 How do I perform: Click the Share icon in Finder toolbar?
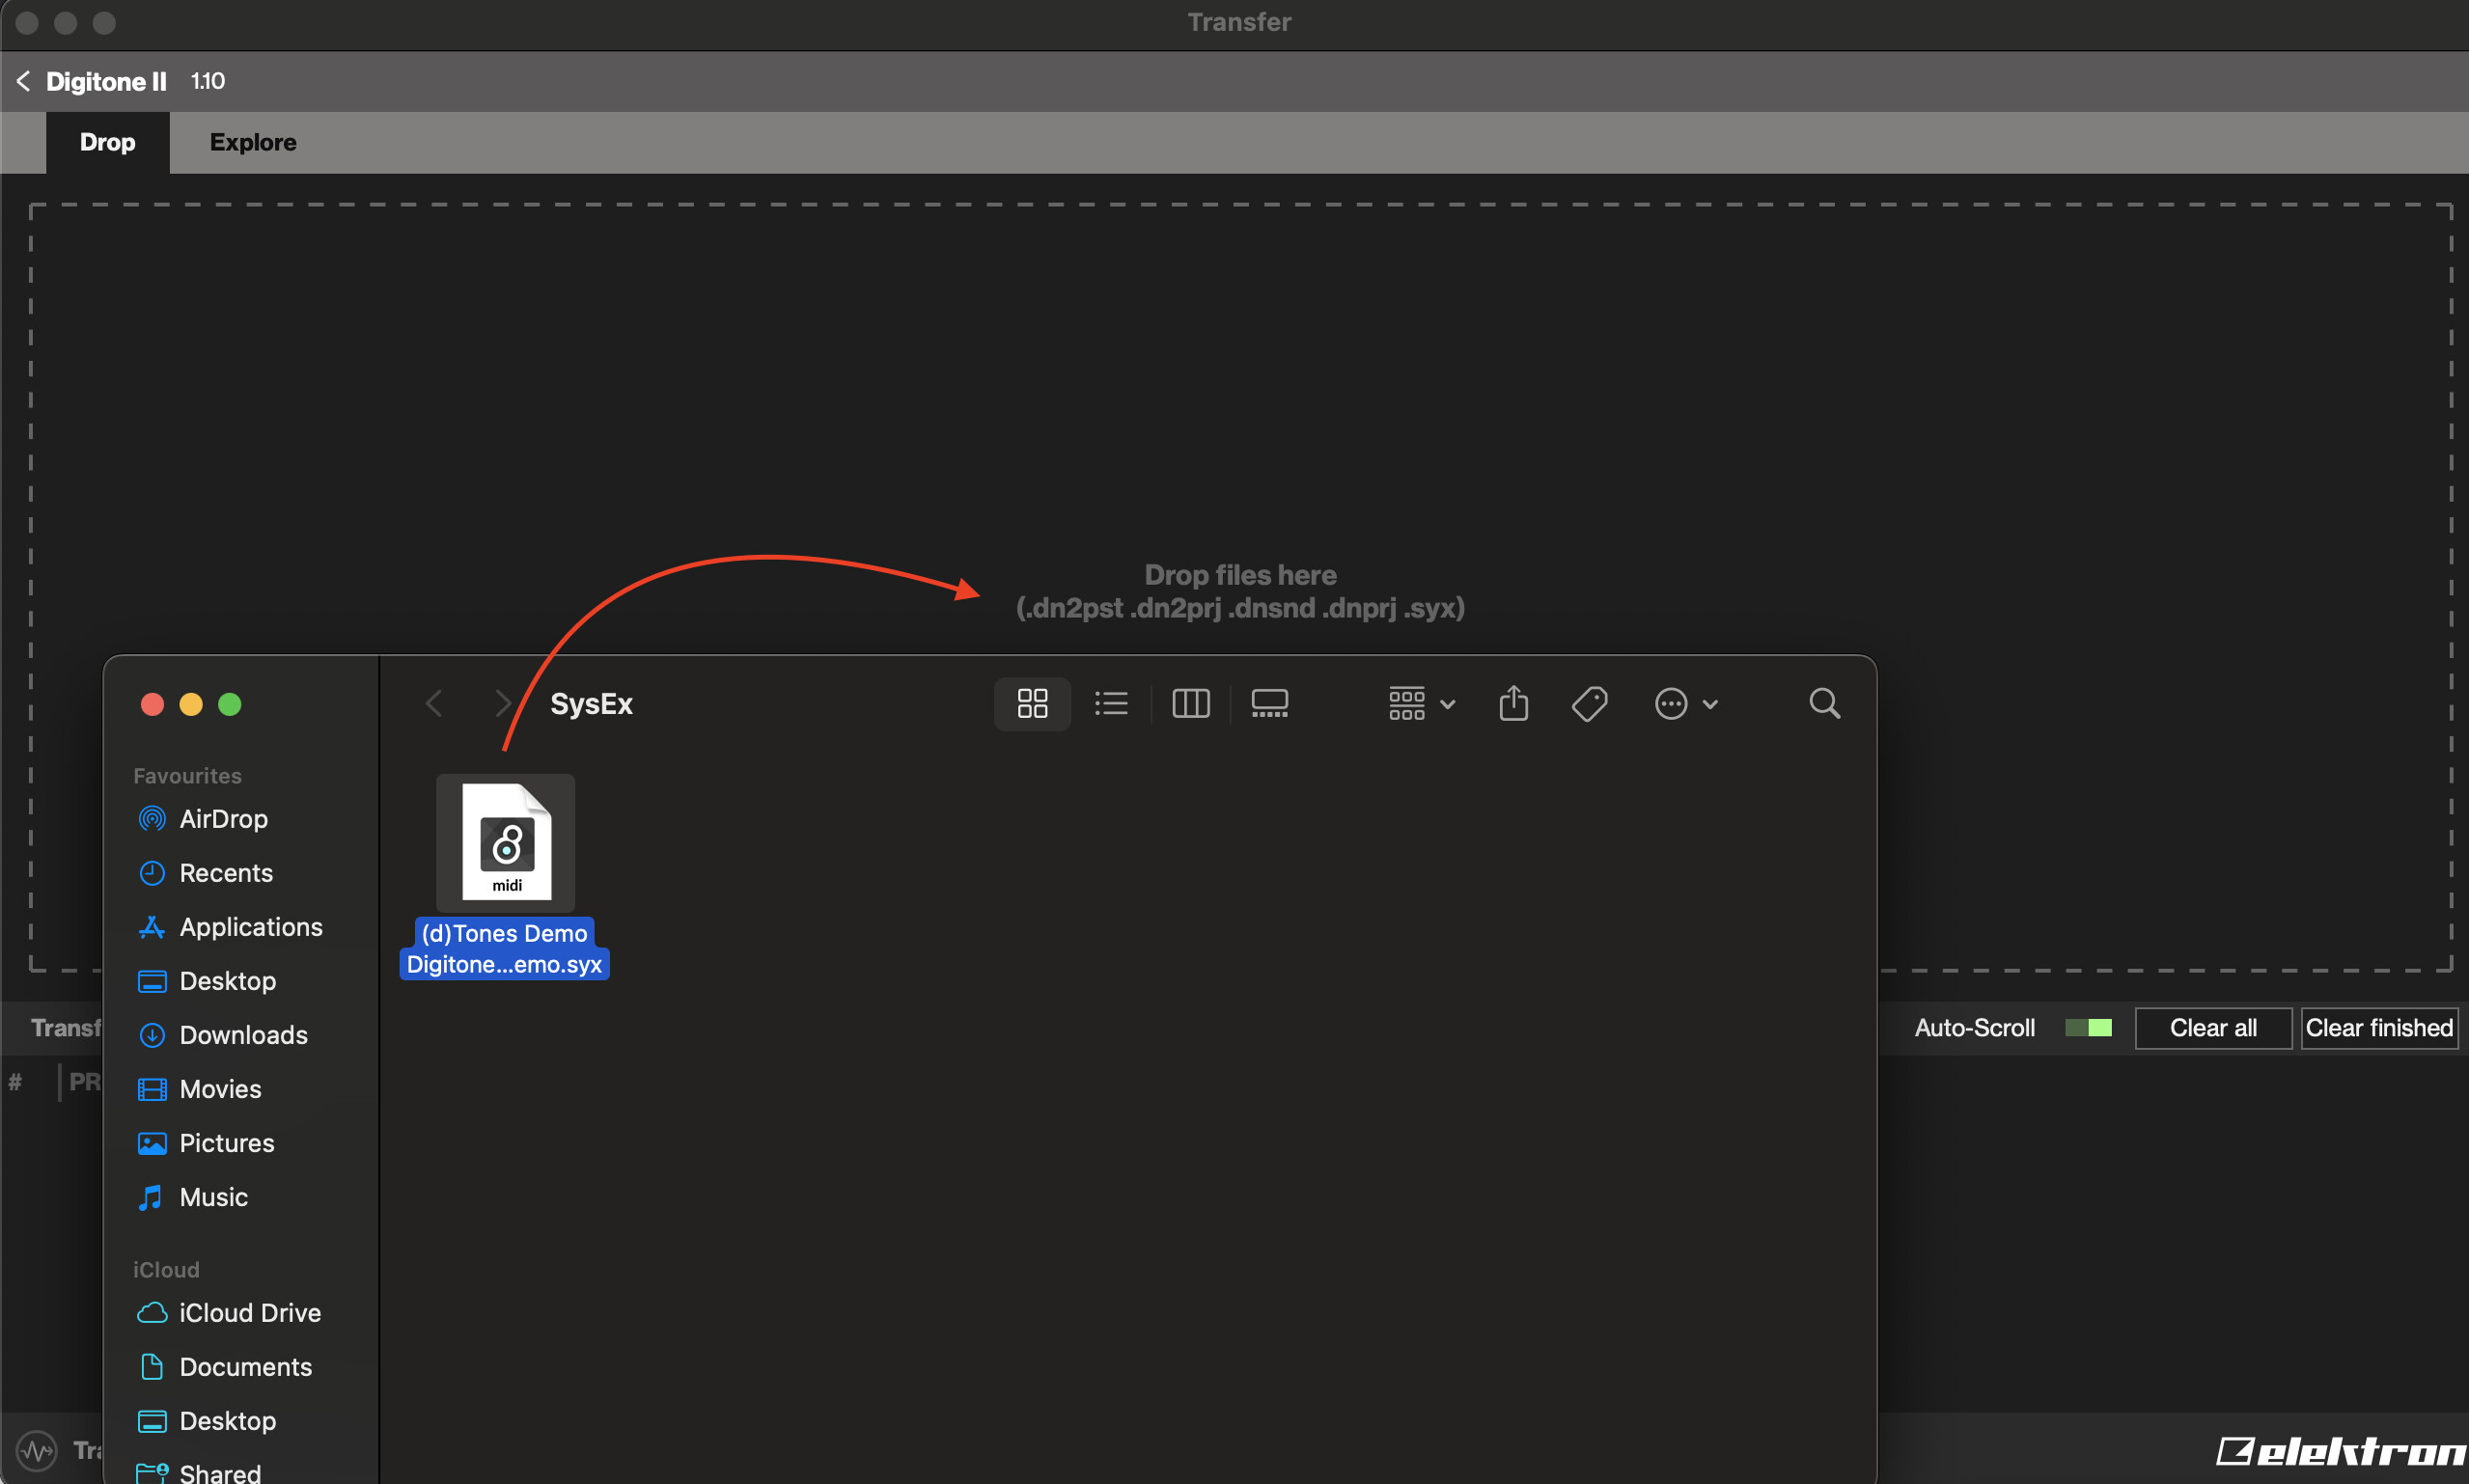(1513, 704)
